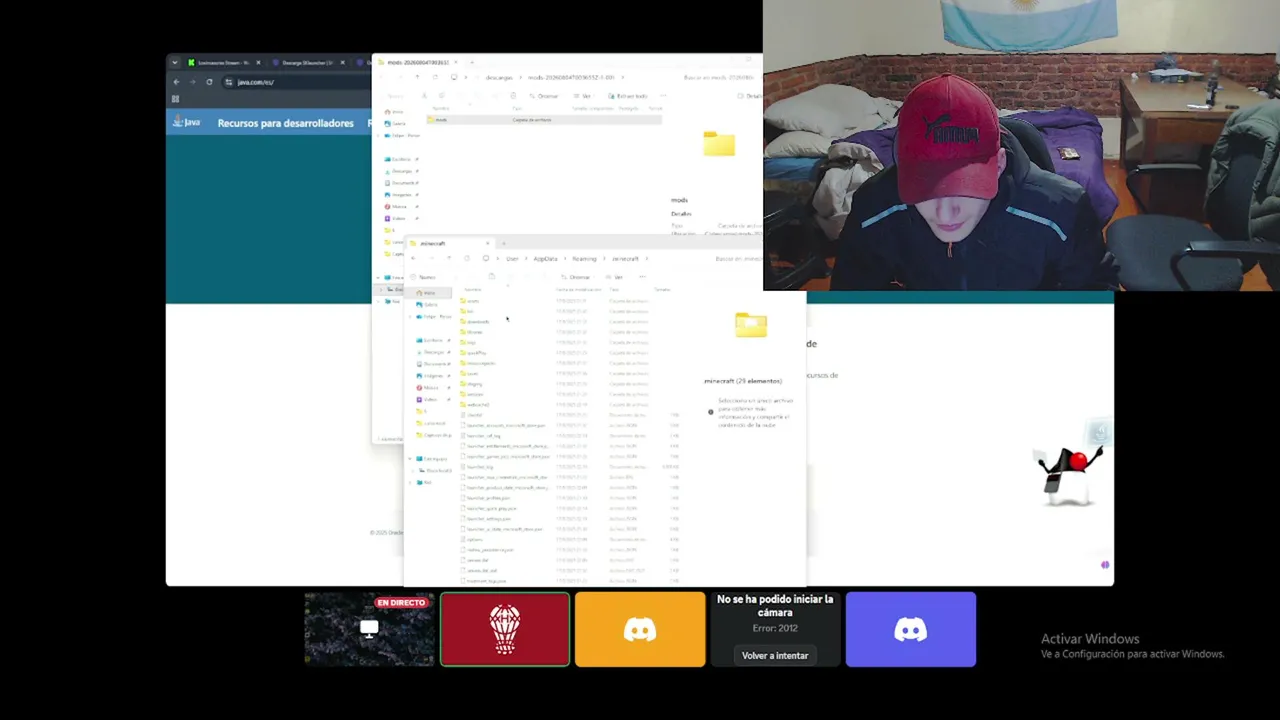Select the mods folder row
The image size is (1280, 720).
pos(545,120)
